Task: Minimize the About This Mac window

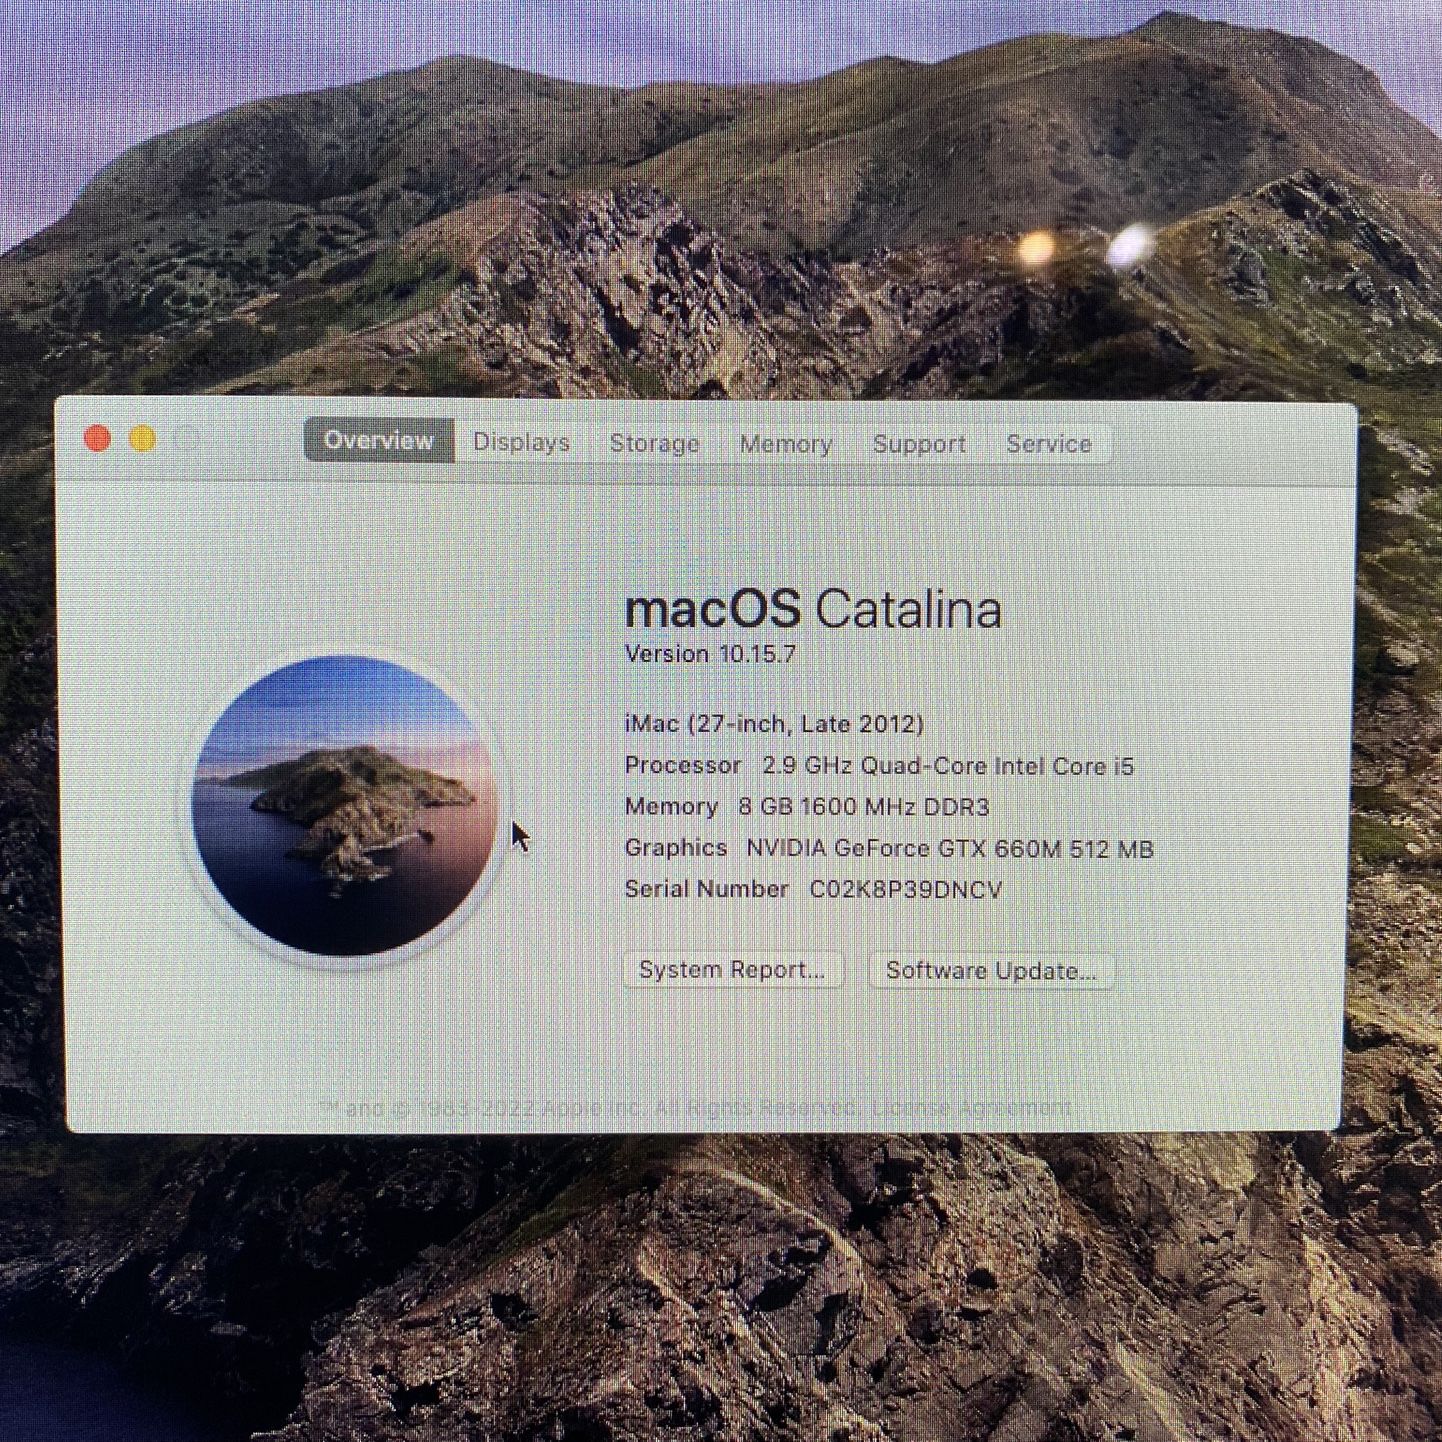Action: (x=142, y=439)
